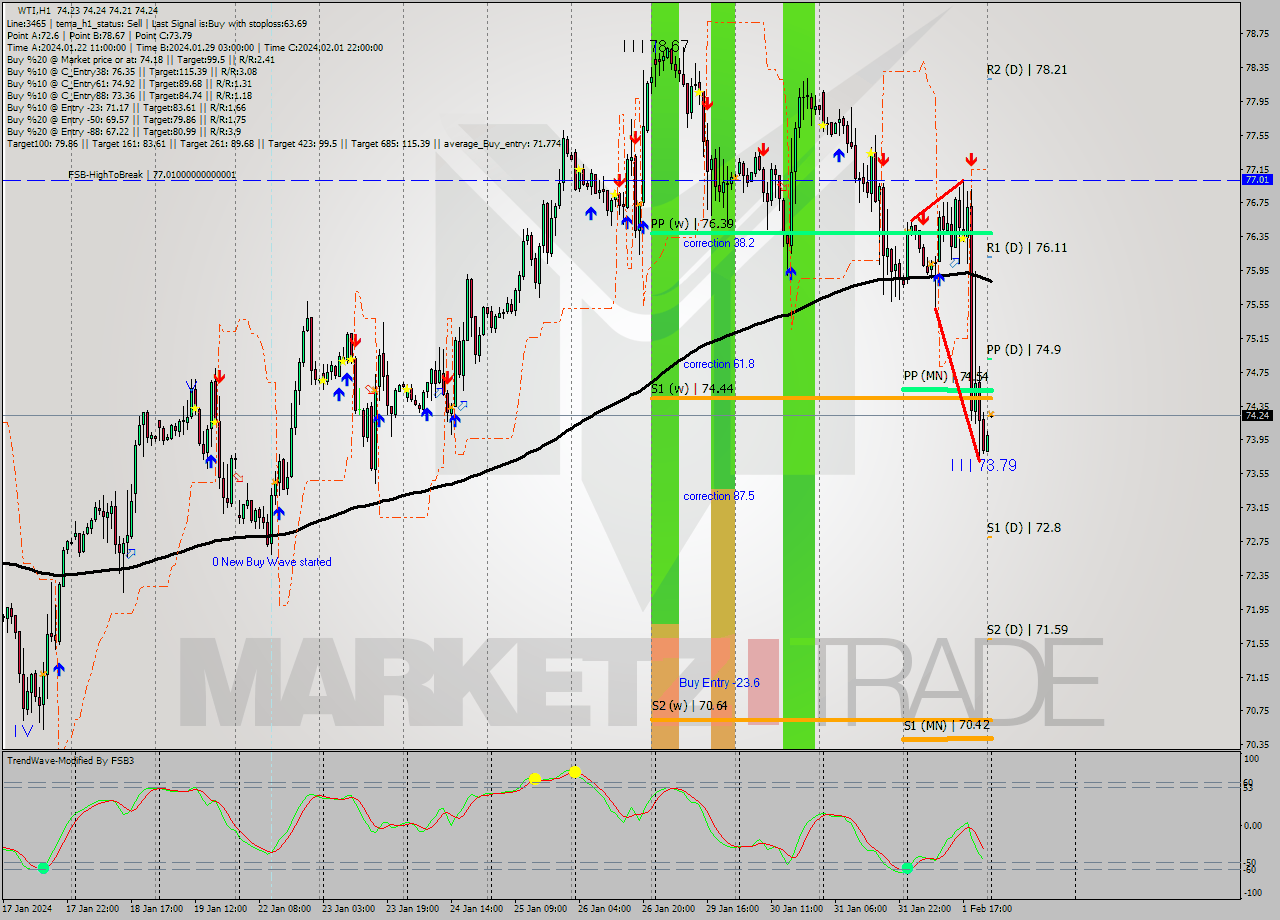Viewport: 1280px width, 920px height.
Task: Select the '1 Feb 17:00' time axis label
Action: 989,909
